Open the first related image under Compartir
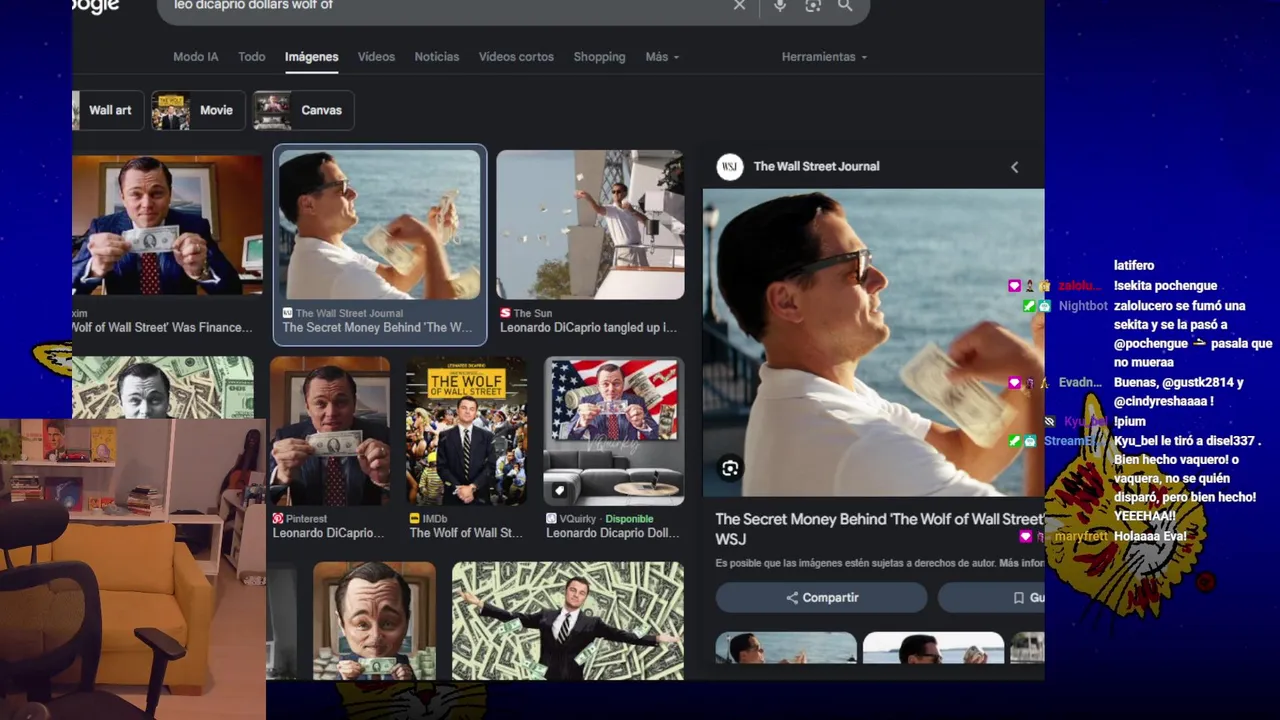 (786, 647)
